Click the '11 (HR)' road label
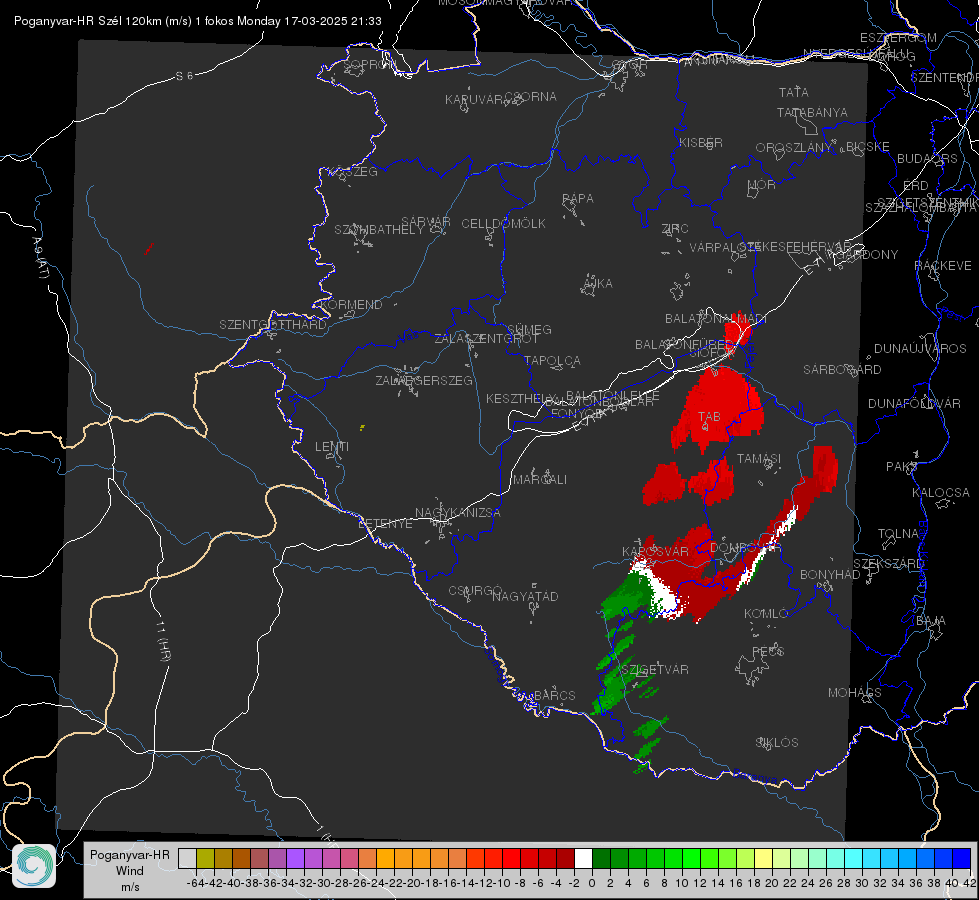 (x=163, y=641)
